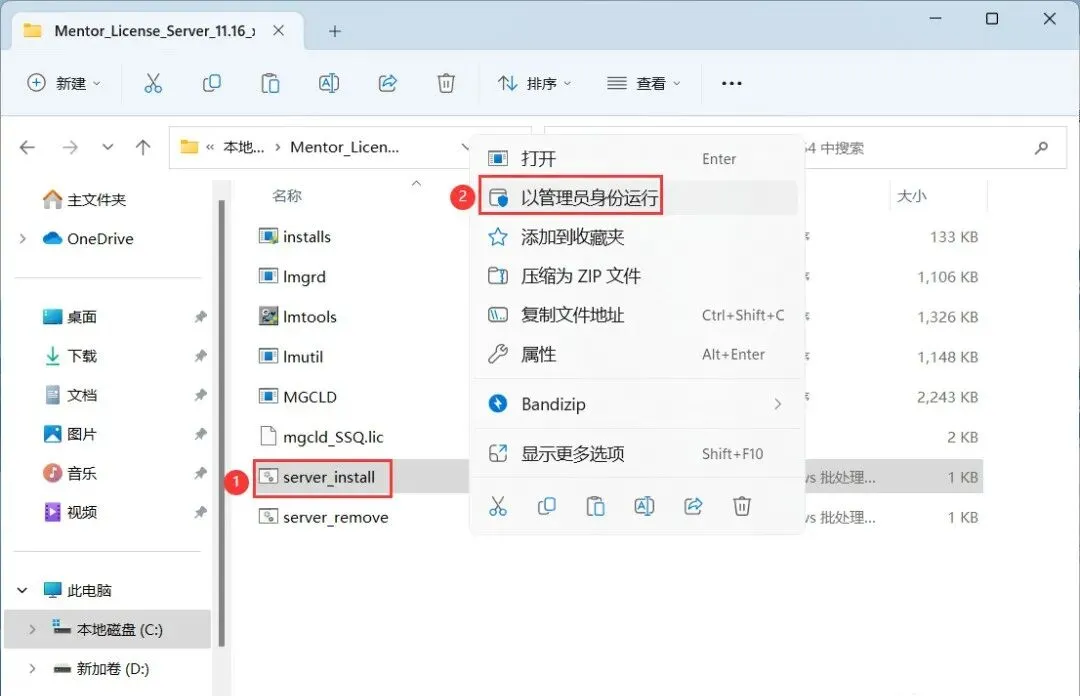Image resolution: width=1080 pixels, height=696 pixels.
Task: Click the Rename icon in the toolbar
Action: 329,83
